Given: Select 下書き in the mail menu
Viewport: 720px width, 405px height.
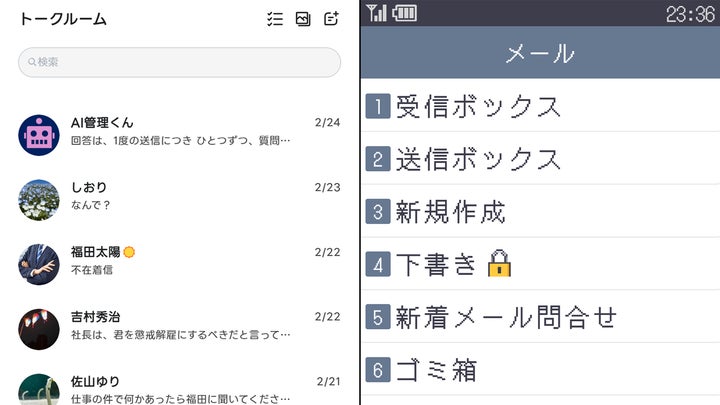Looking at the screenshot, I should tap(540, 264).
